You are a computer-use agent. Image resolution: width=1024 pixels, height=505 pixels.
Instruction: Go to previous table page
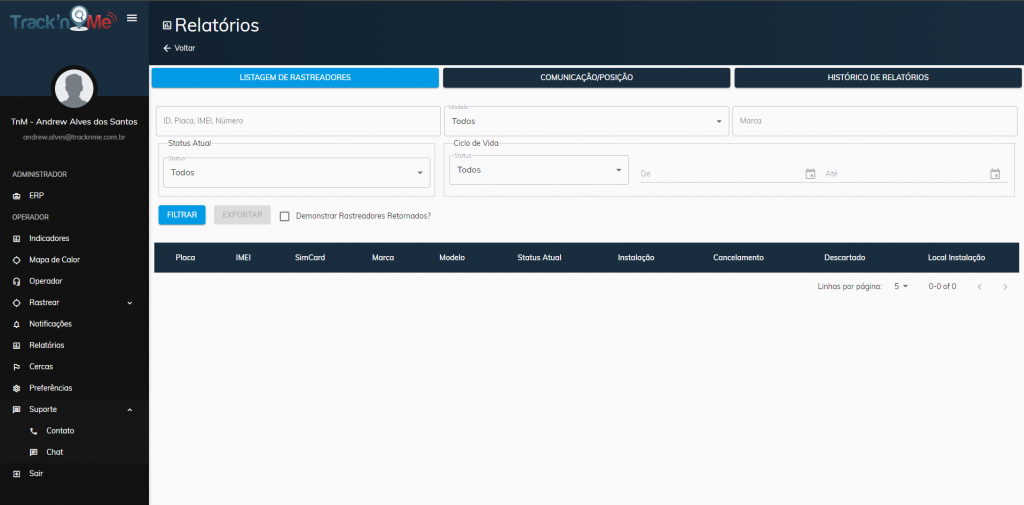980,286
